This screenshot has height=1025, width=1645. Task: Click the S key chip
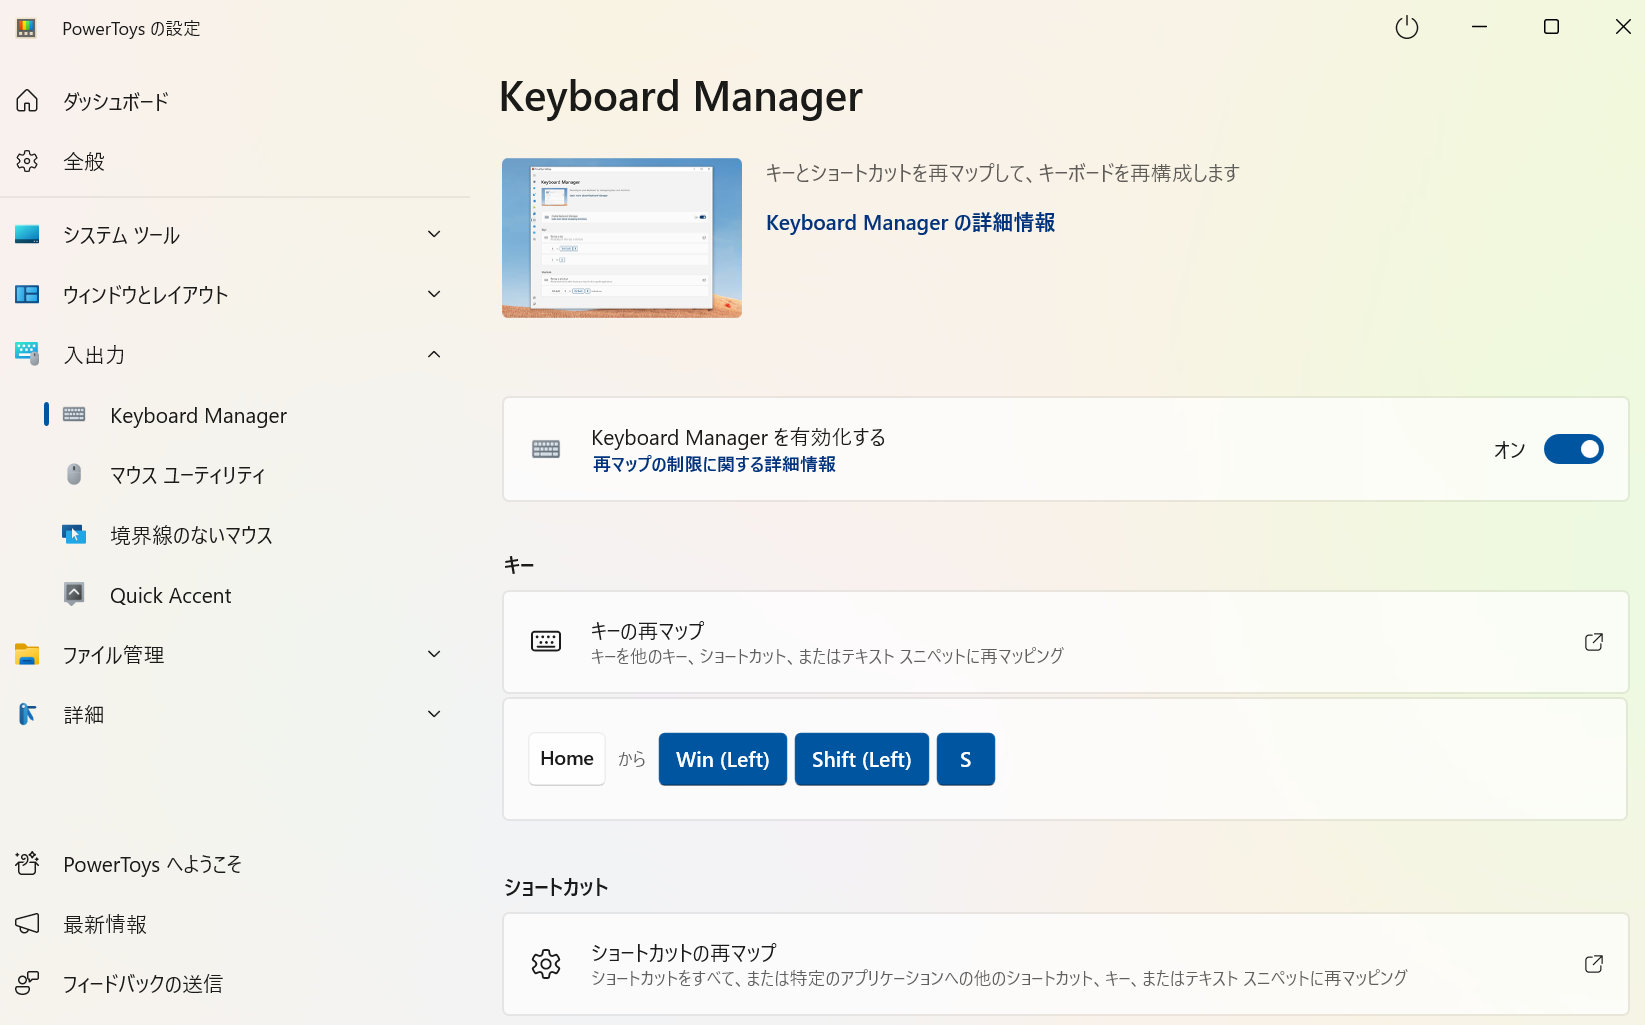[966, 759]
